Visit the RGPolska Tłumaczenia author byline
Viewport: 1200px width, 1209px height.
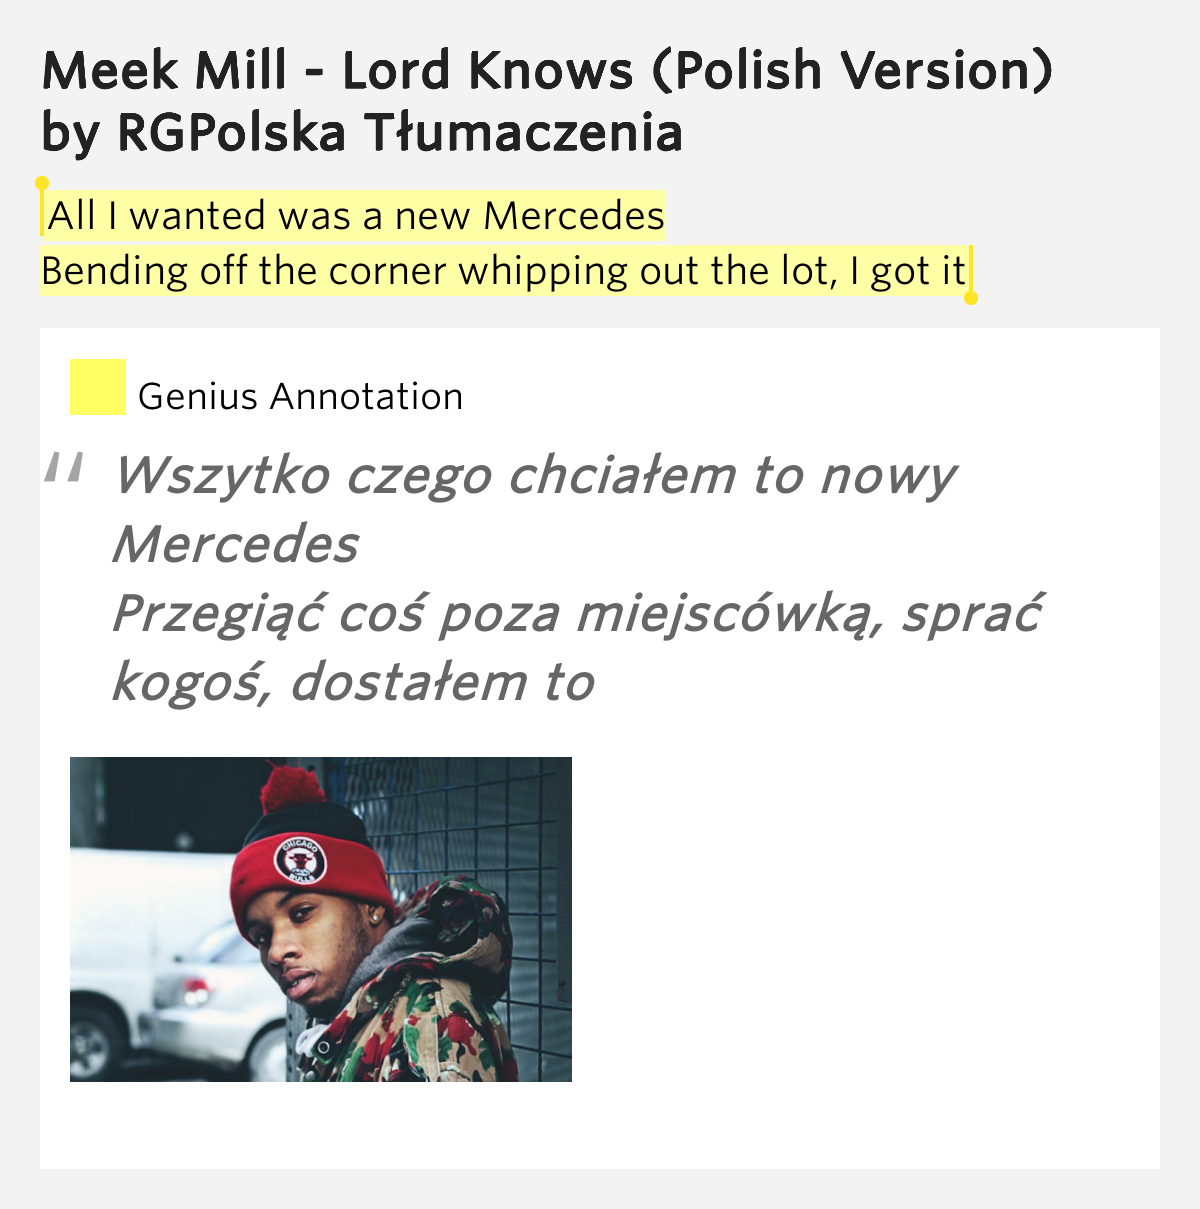(x=362, y=133)
